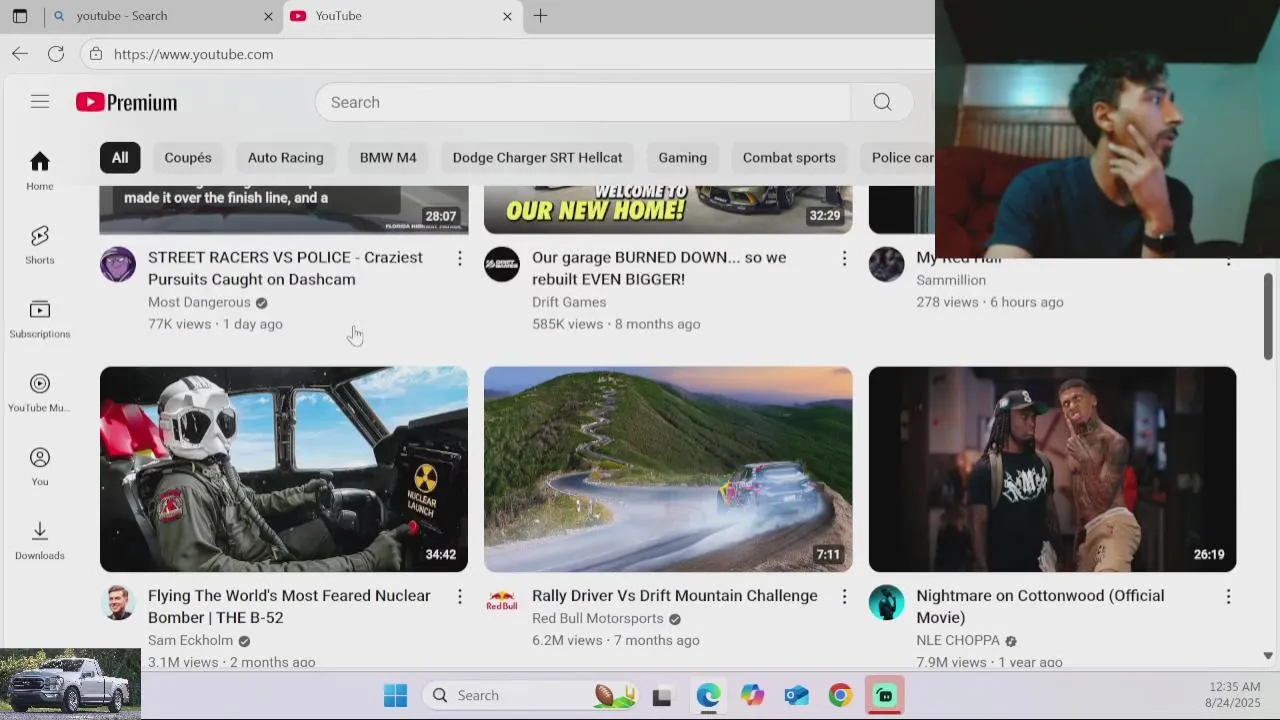Click the scrollbar down arrow

tap(1268, 656)
